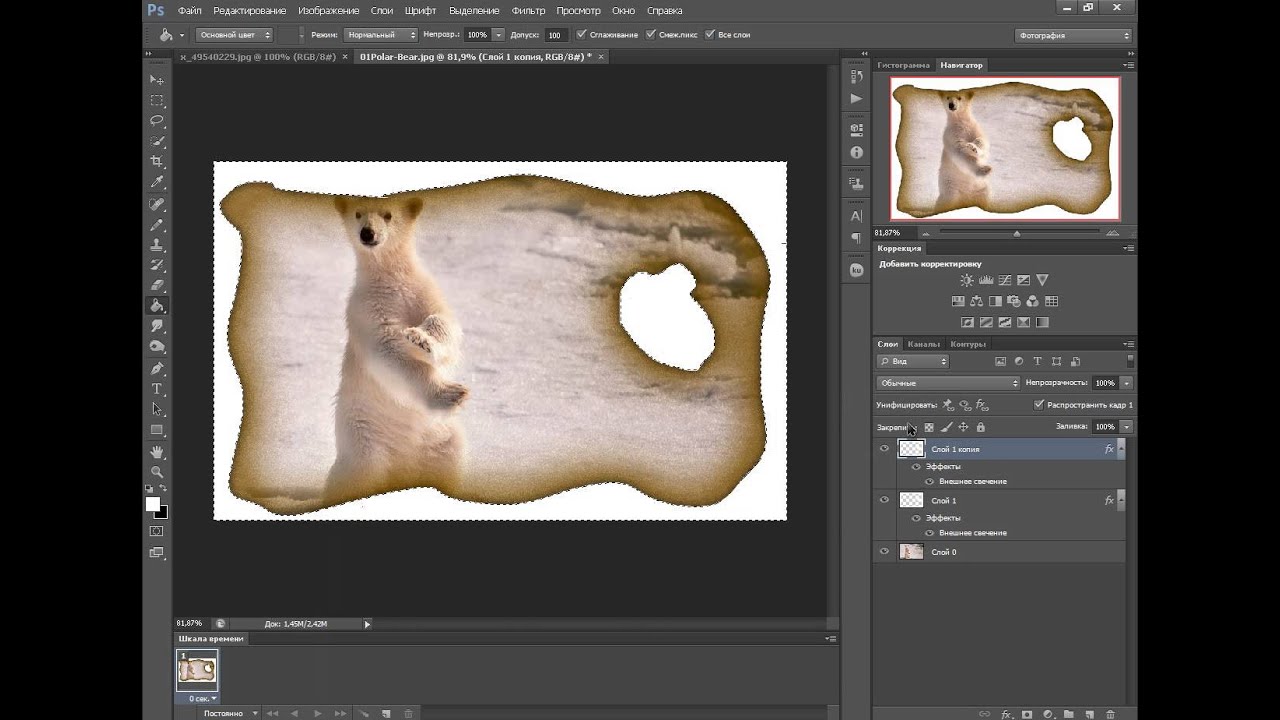The image size is (1280, 720).
Task: Open the Фотография workspace dropdown
Action: (x=1072, y=35)
